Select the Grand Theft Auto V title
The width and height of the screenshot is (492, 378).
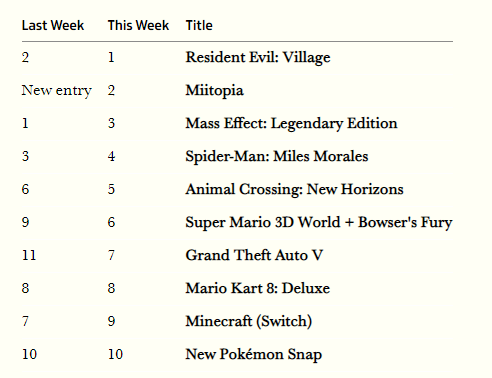pos(254,255)
